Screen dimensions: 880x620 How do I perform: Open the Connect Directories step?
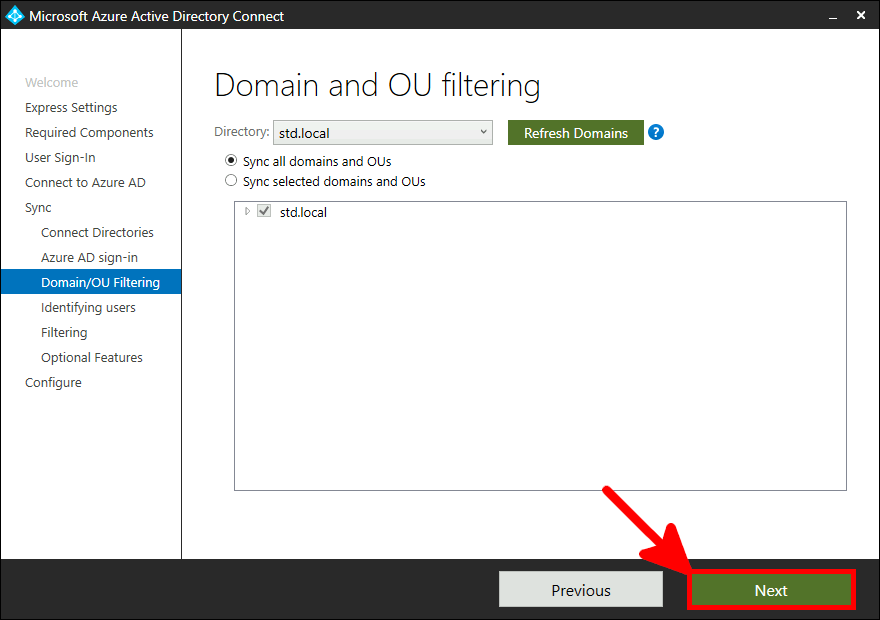pyautogui.click(x=97, y=232)
